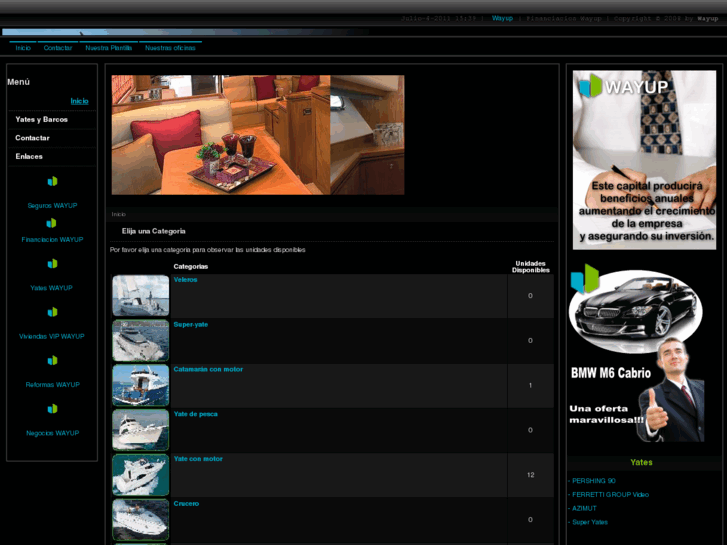Viewport: 727px width, 545px height.
Task: Click the 1 unit value for Catamarán con motor
Action: (x=530, y=385)
